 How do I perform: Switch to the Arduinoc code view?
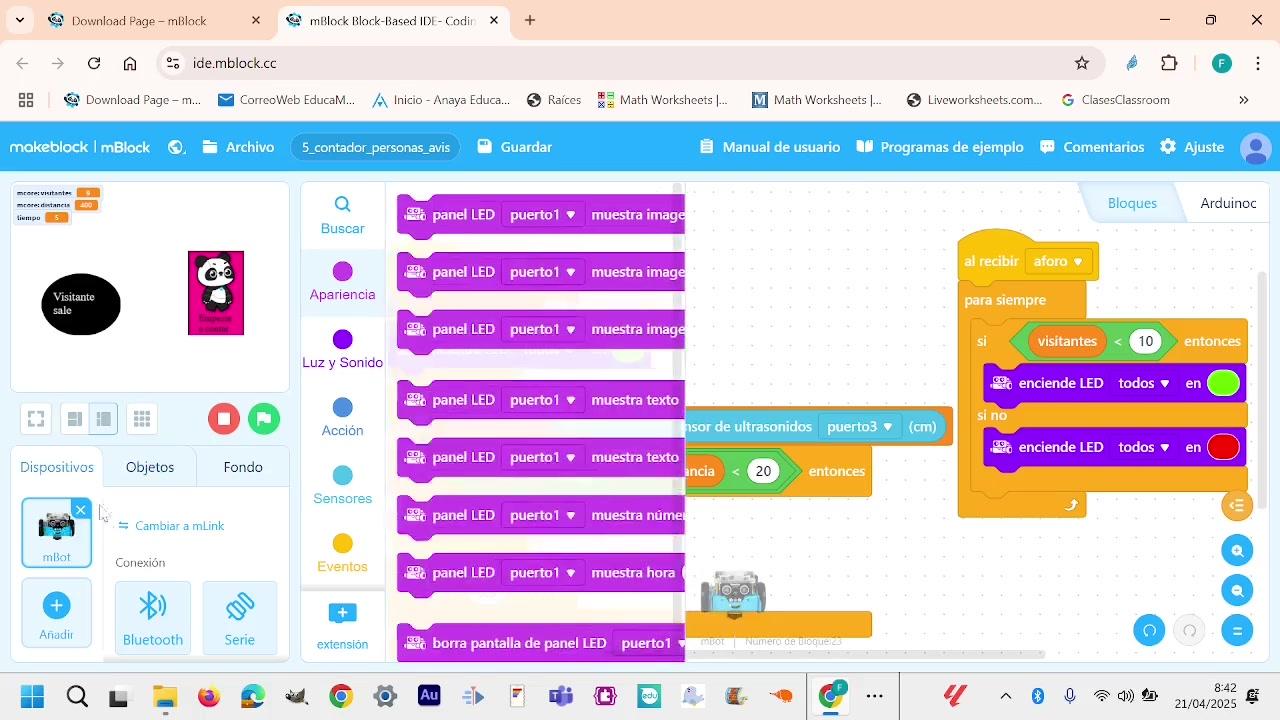1228,203
